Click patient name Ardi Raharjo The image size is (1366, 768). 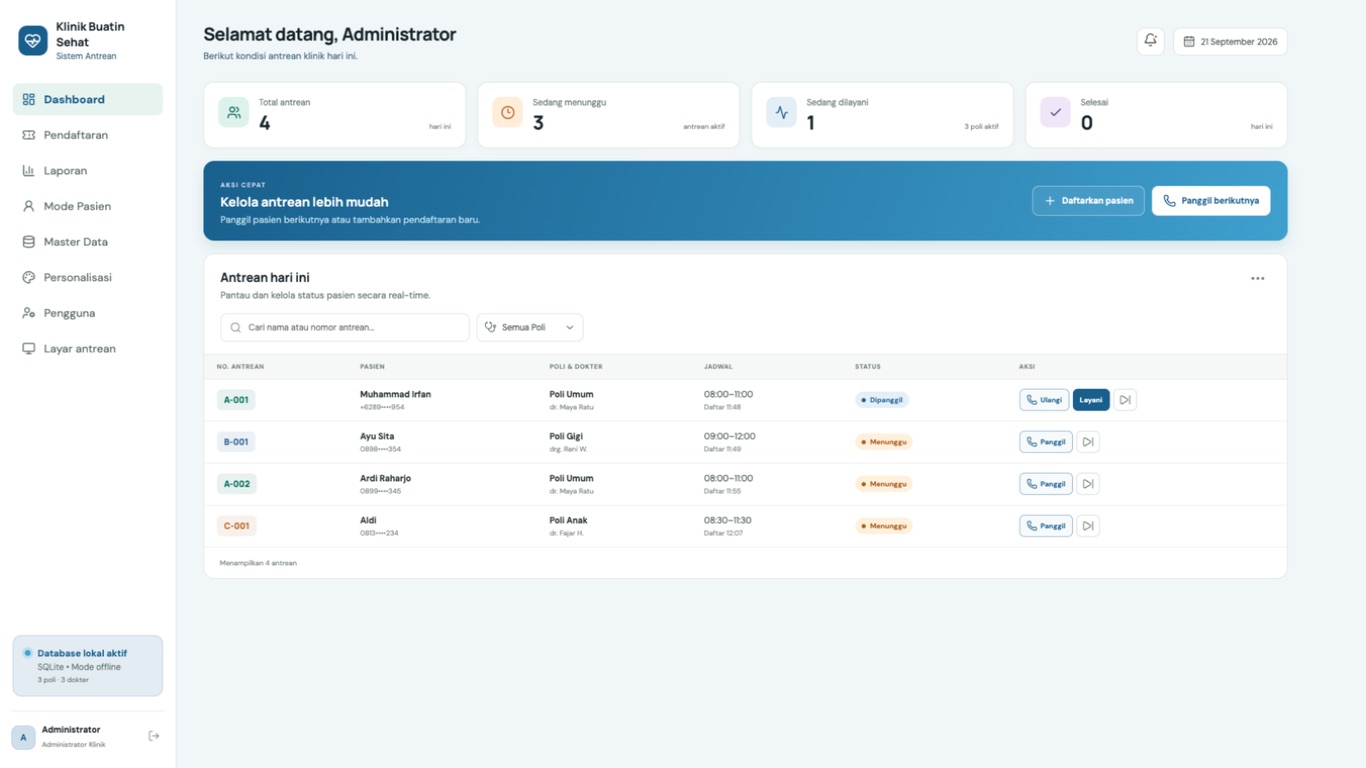pyautogui.click(x=385, y=478)
